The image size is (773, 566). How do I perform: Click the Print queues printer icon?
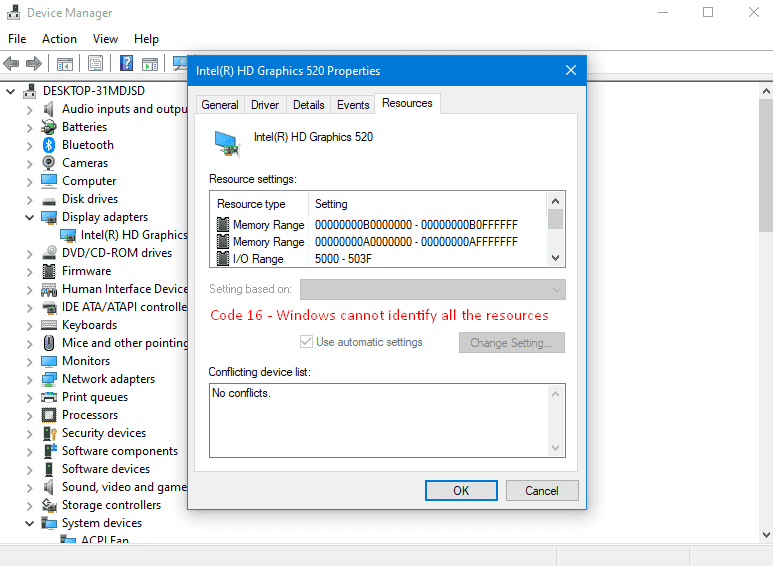(49, 397)
